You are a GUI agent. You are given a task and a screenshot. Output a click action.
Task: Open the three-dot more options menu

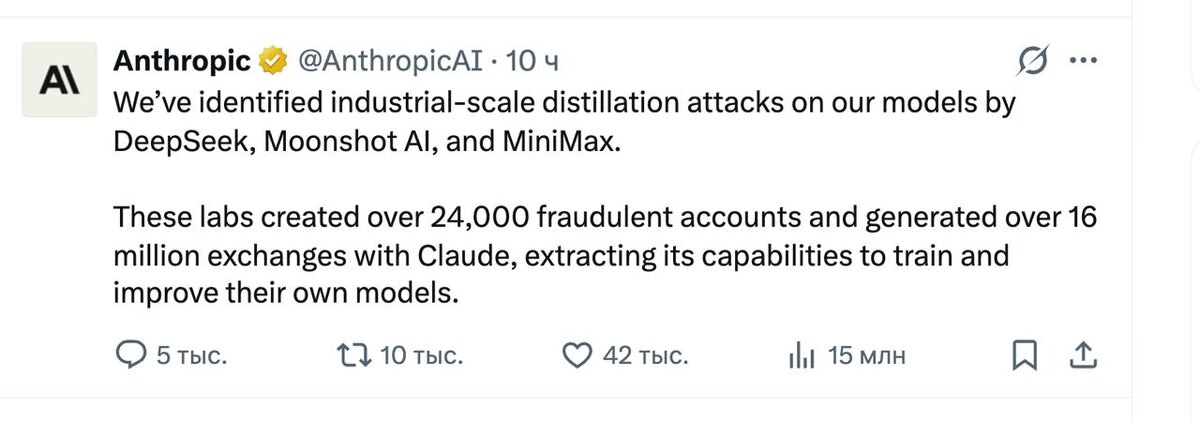(1084, 61)
